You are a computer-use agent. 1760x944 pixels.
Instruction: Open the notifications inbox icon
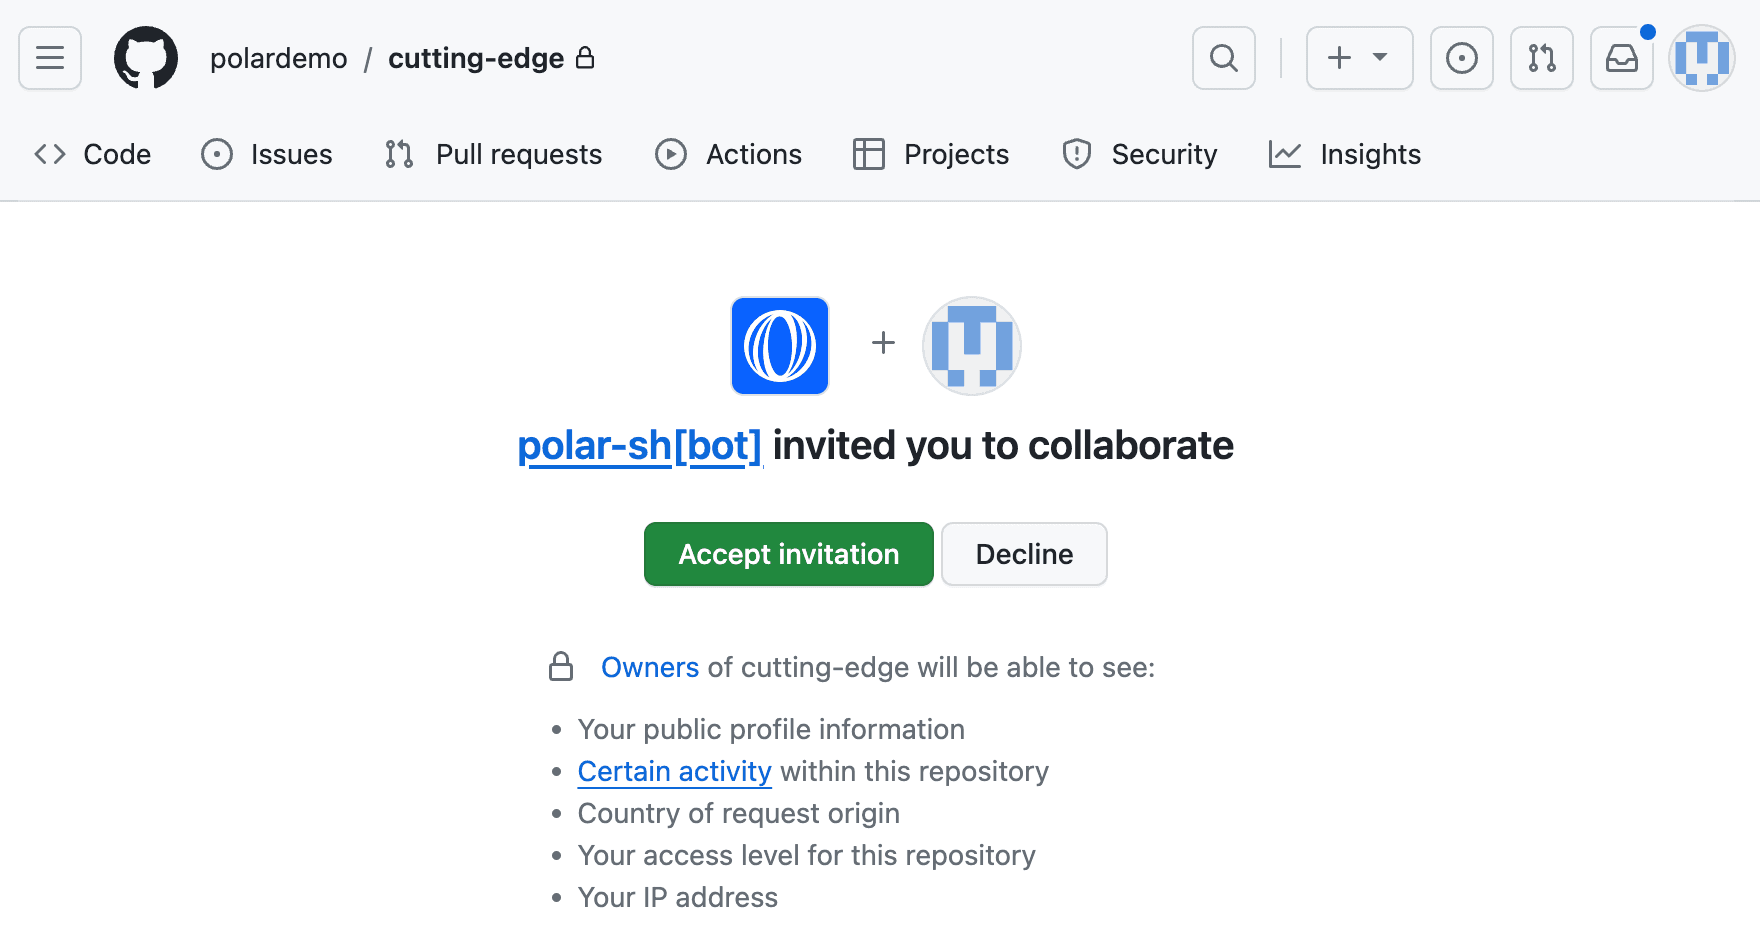(1621, 58)
